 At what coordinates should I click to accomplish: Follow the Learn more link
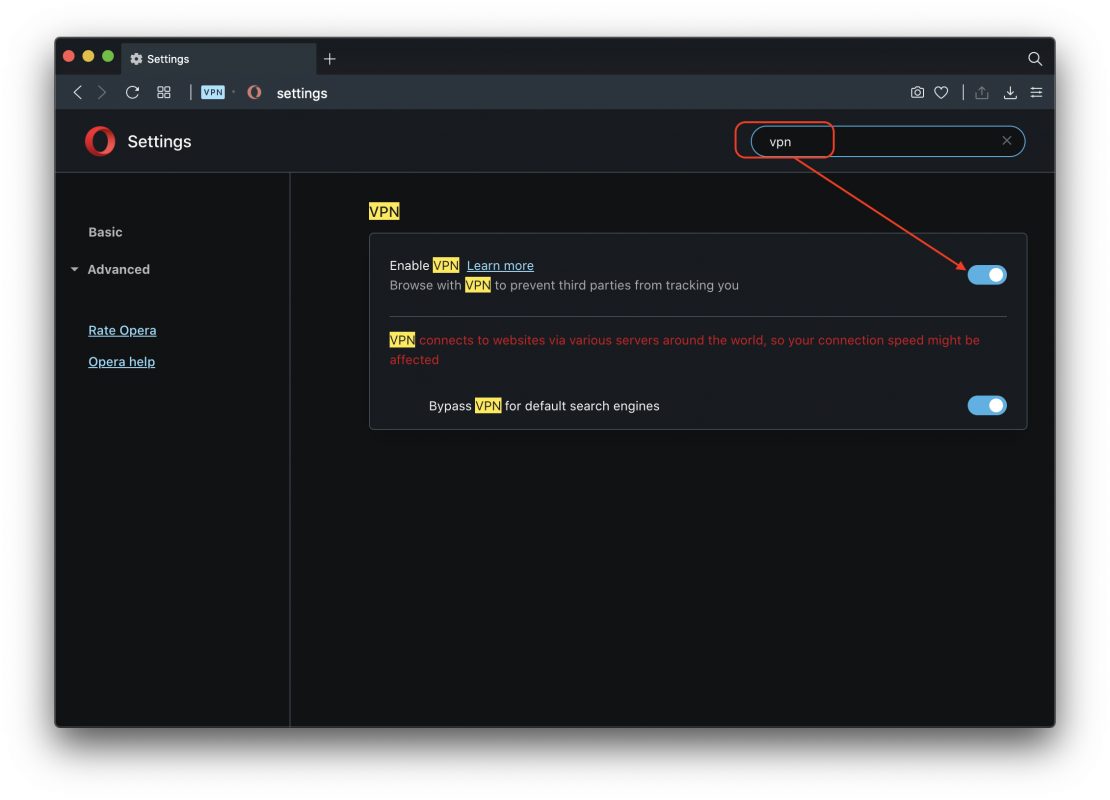pos(500,265)
